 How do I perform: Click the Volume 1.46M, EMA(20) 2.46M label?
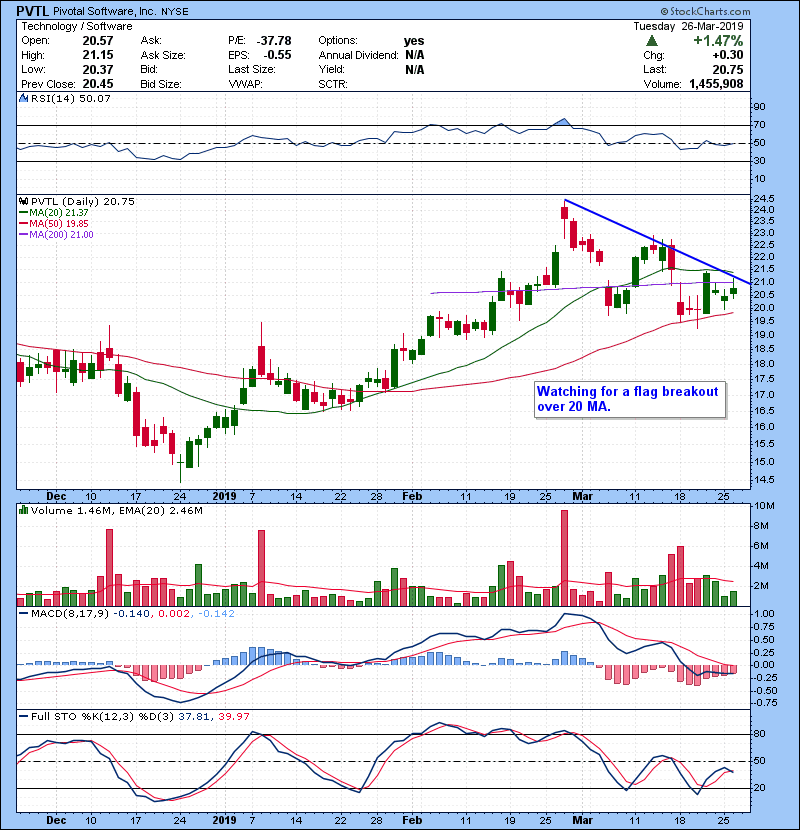pyautogui.click(x=117, y=510)
